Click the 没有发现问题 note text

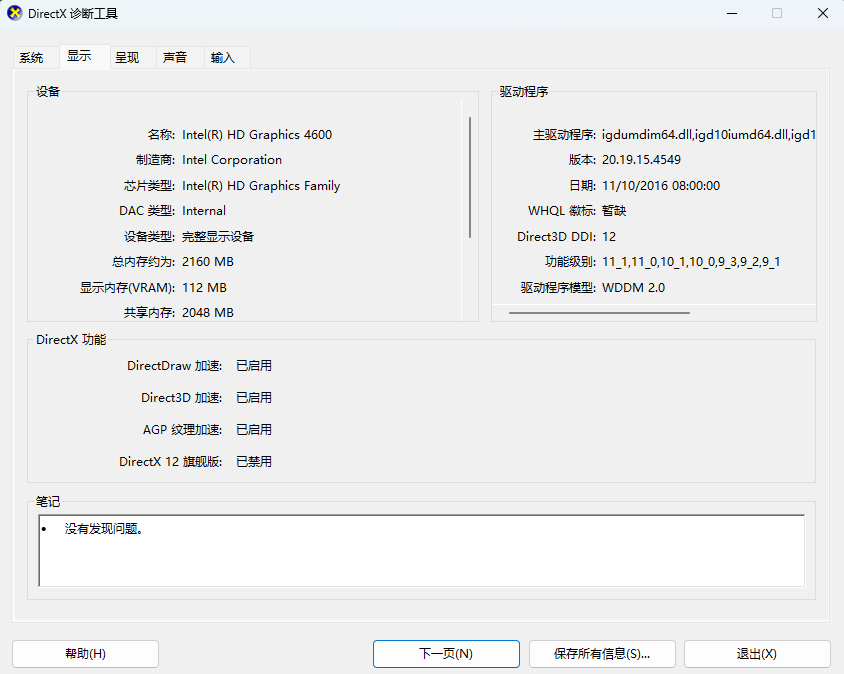point(104,529)
